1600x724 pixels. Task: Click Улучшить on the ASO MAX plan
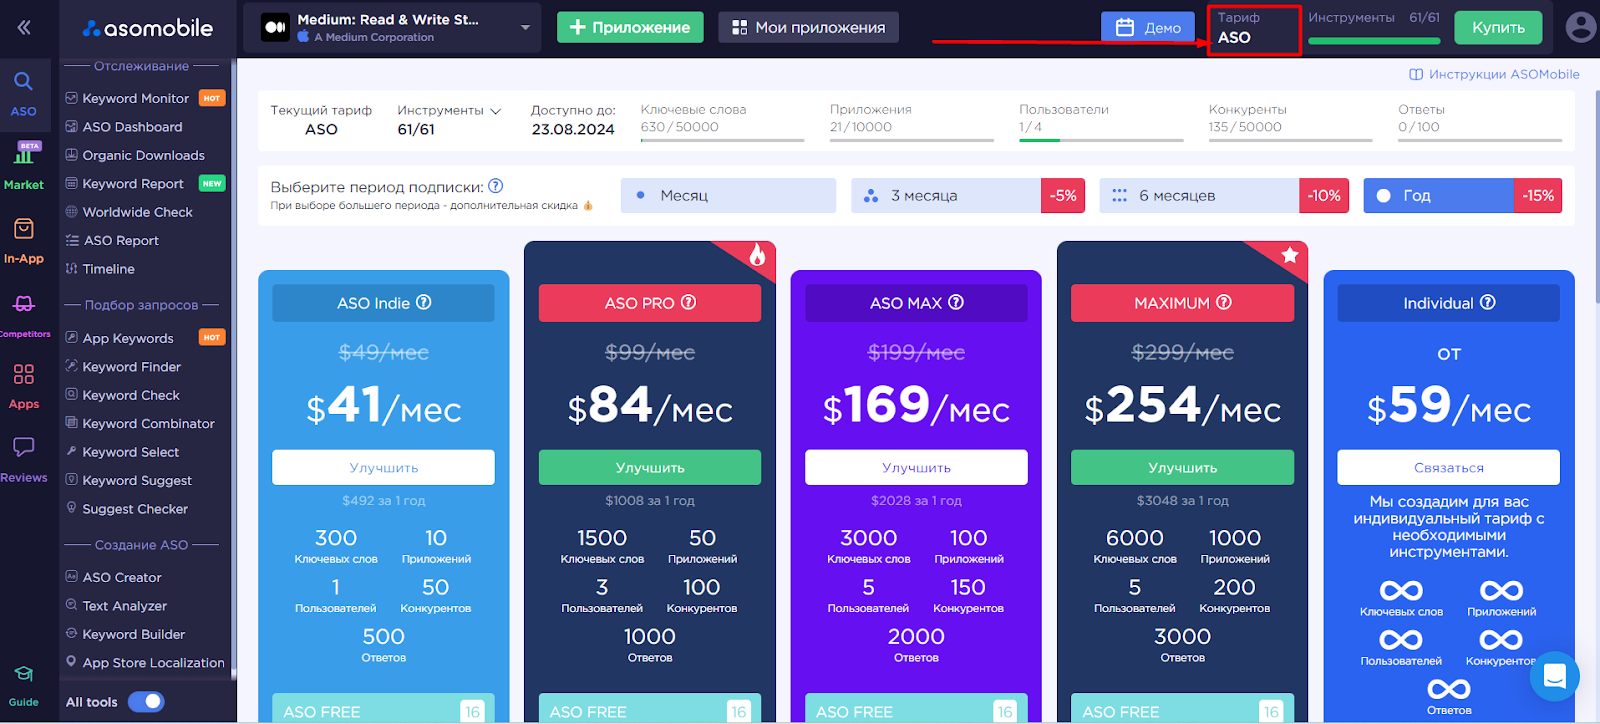(916, 467)
